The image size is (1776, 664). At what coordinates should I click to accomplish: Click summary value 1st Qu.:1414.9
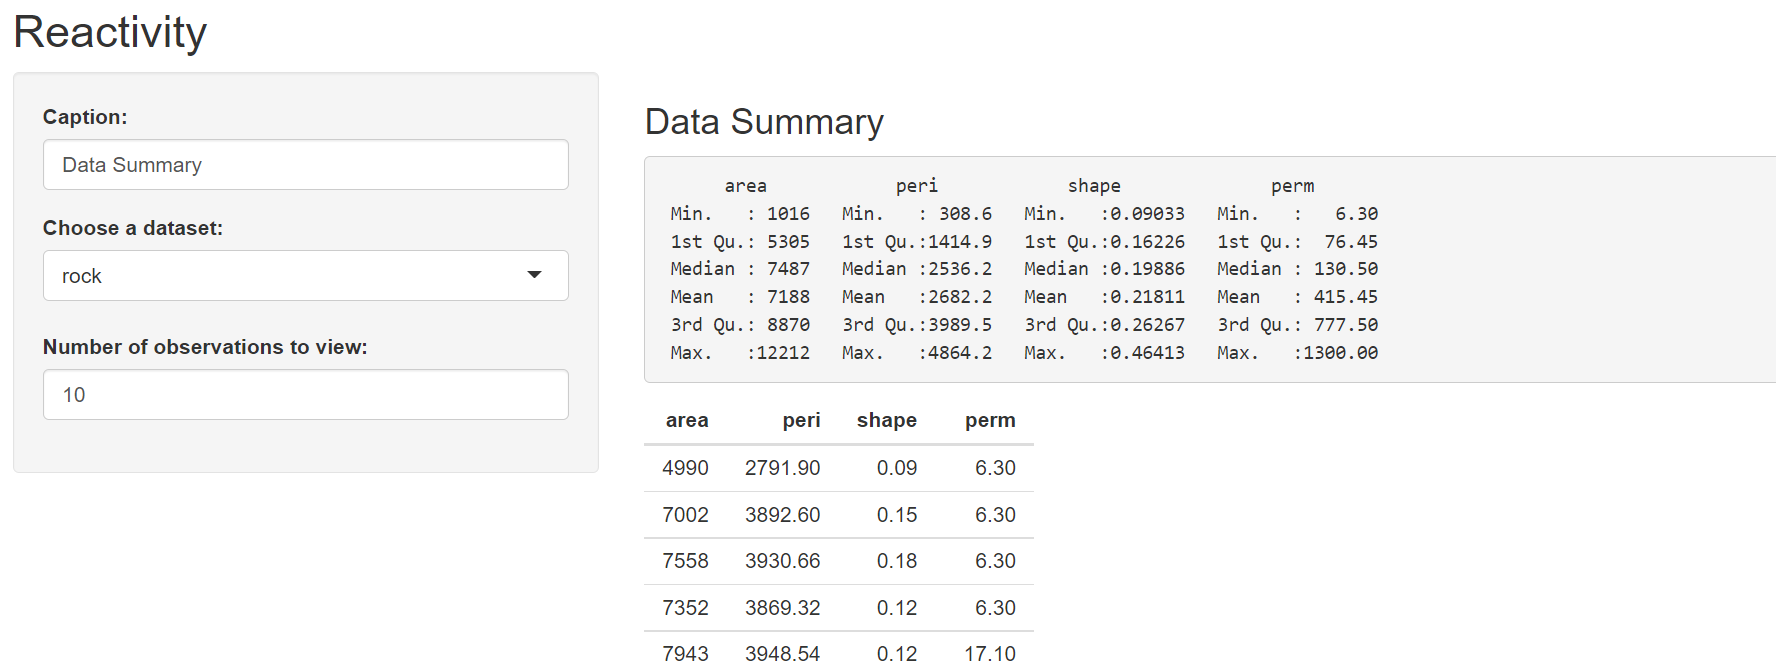(x=917, y=242)
